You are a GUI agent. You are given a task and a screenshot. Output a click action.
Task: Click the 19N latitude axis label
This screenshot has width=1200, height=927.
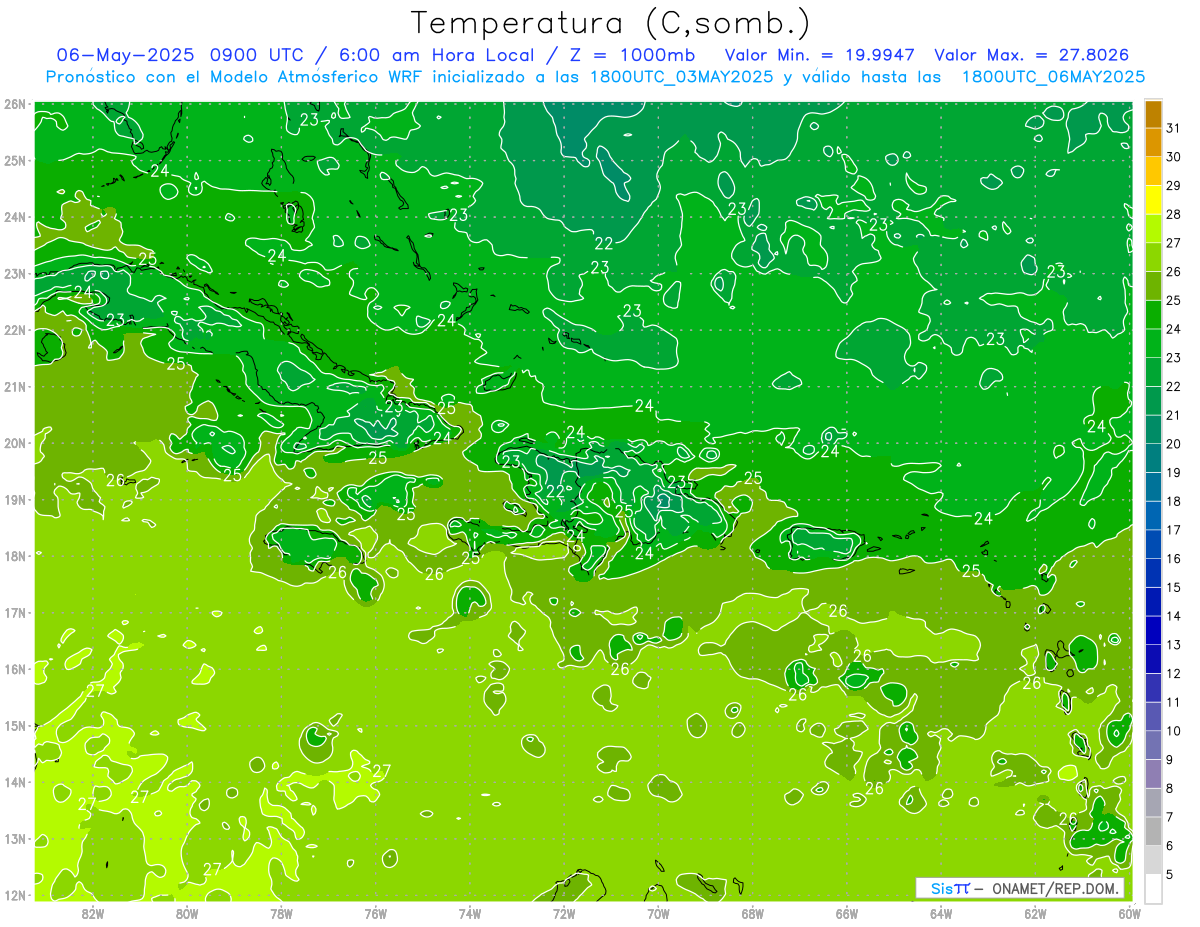(x=14, y=500)
